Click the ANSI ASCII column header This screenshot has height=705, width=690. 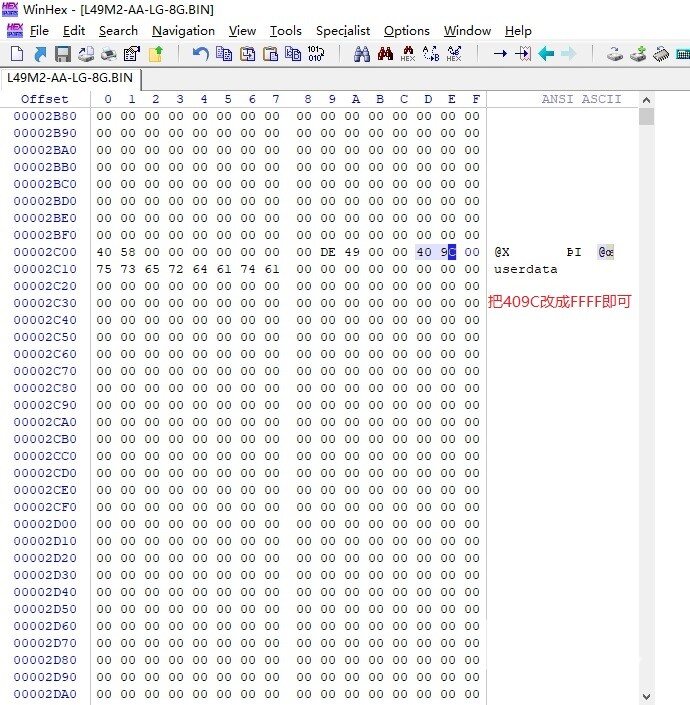pos(581,99)
